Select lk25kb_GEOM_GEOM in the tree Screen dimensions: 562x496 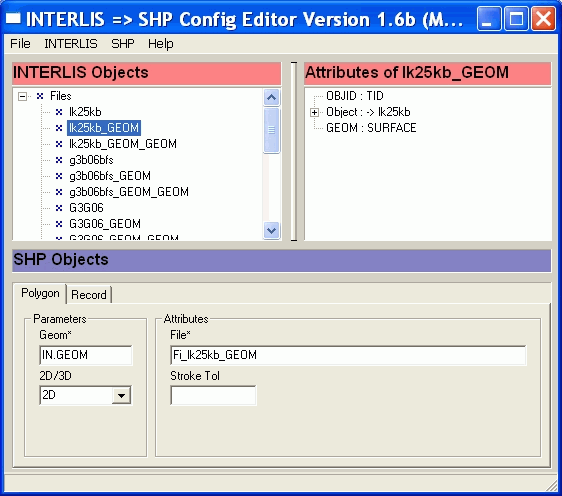pos(123,144)
